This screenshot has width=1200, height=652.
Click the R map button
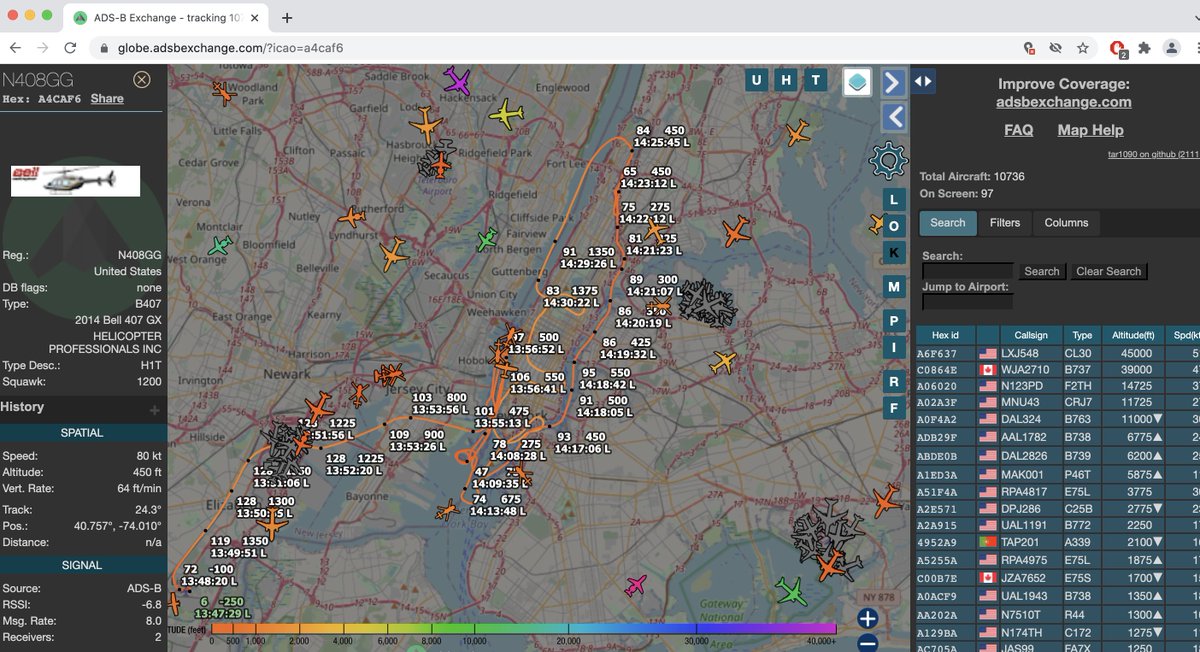[x=894, y=382]
